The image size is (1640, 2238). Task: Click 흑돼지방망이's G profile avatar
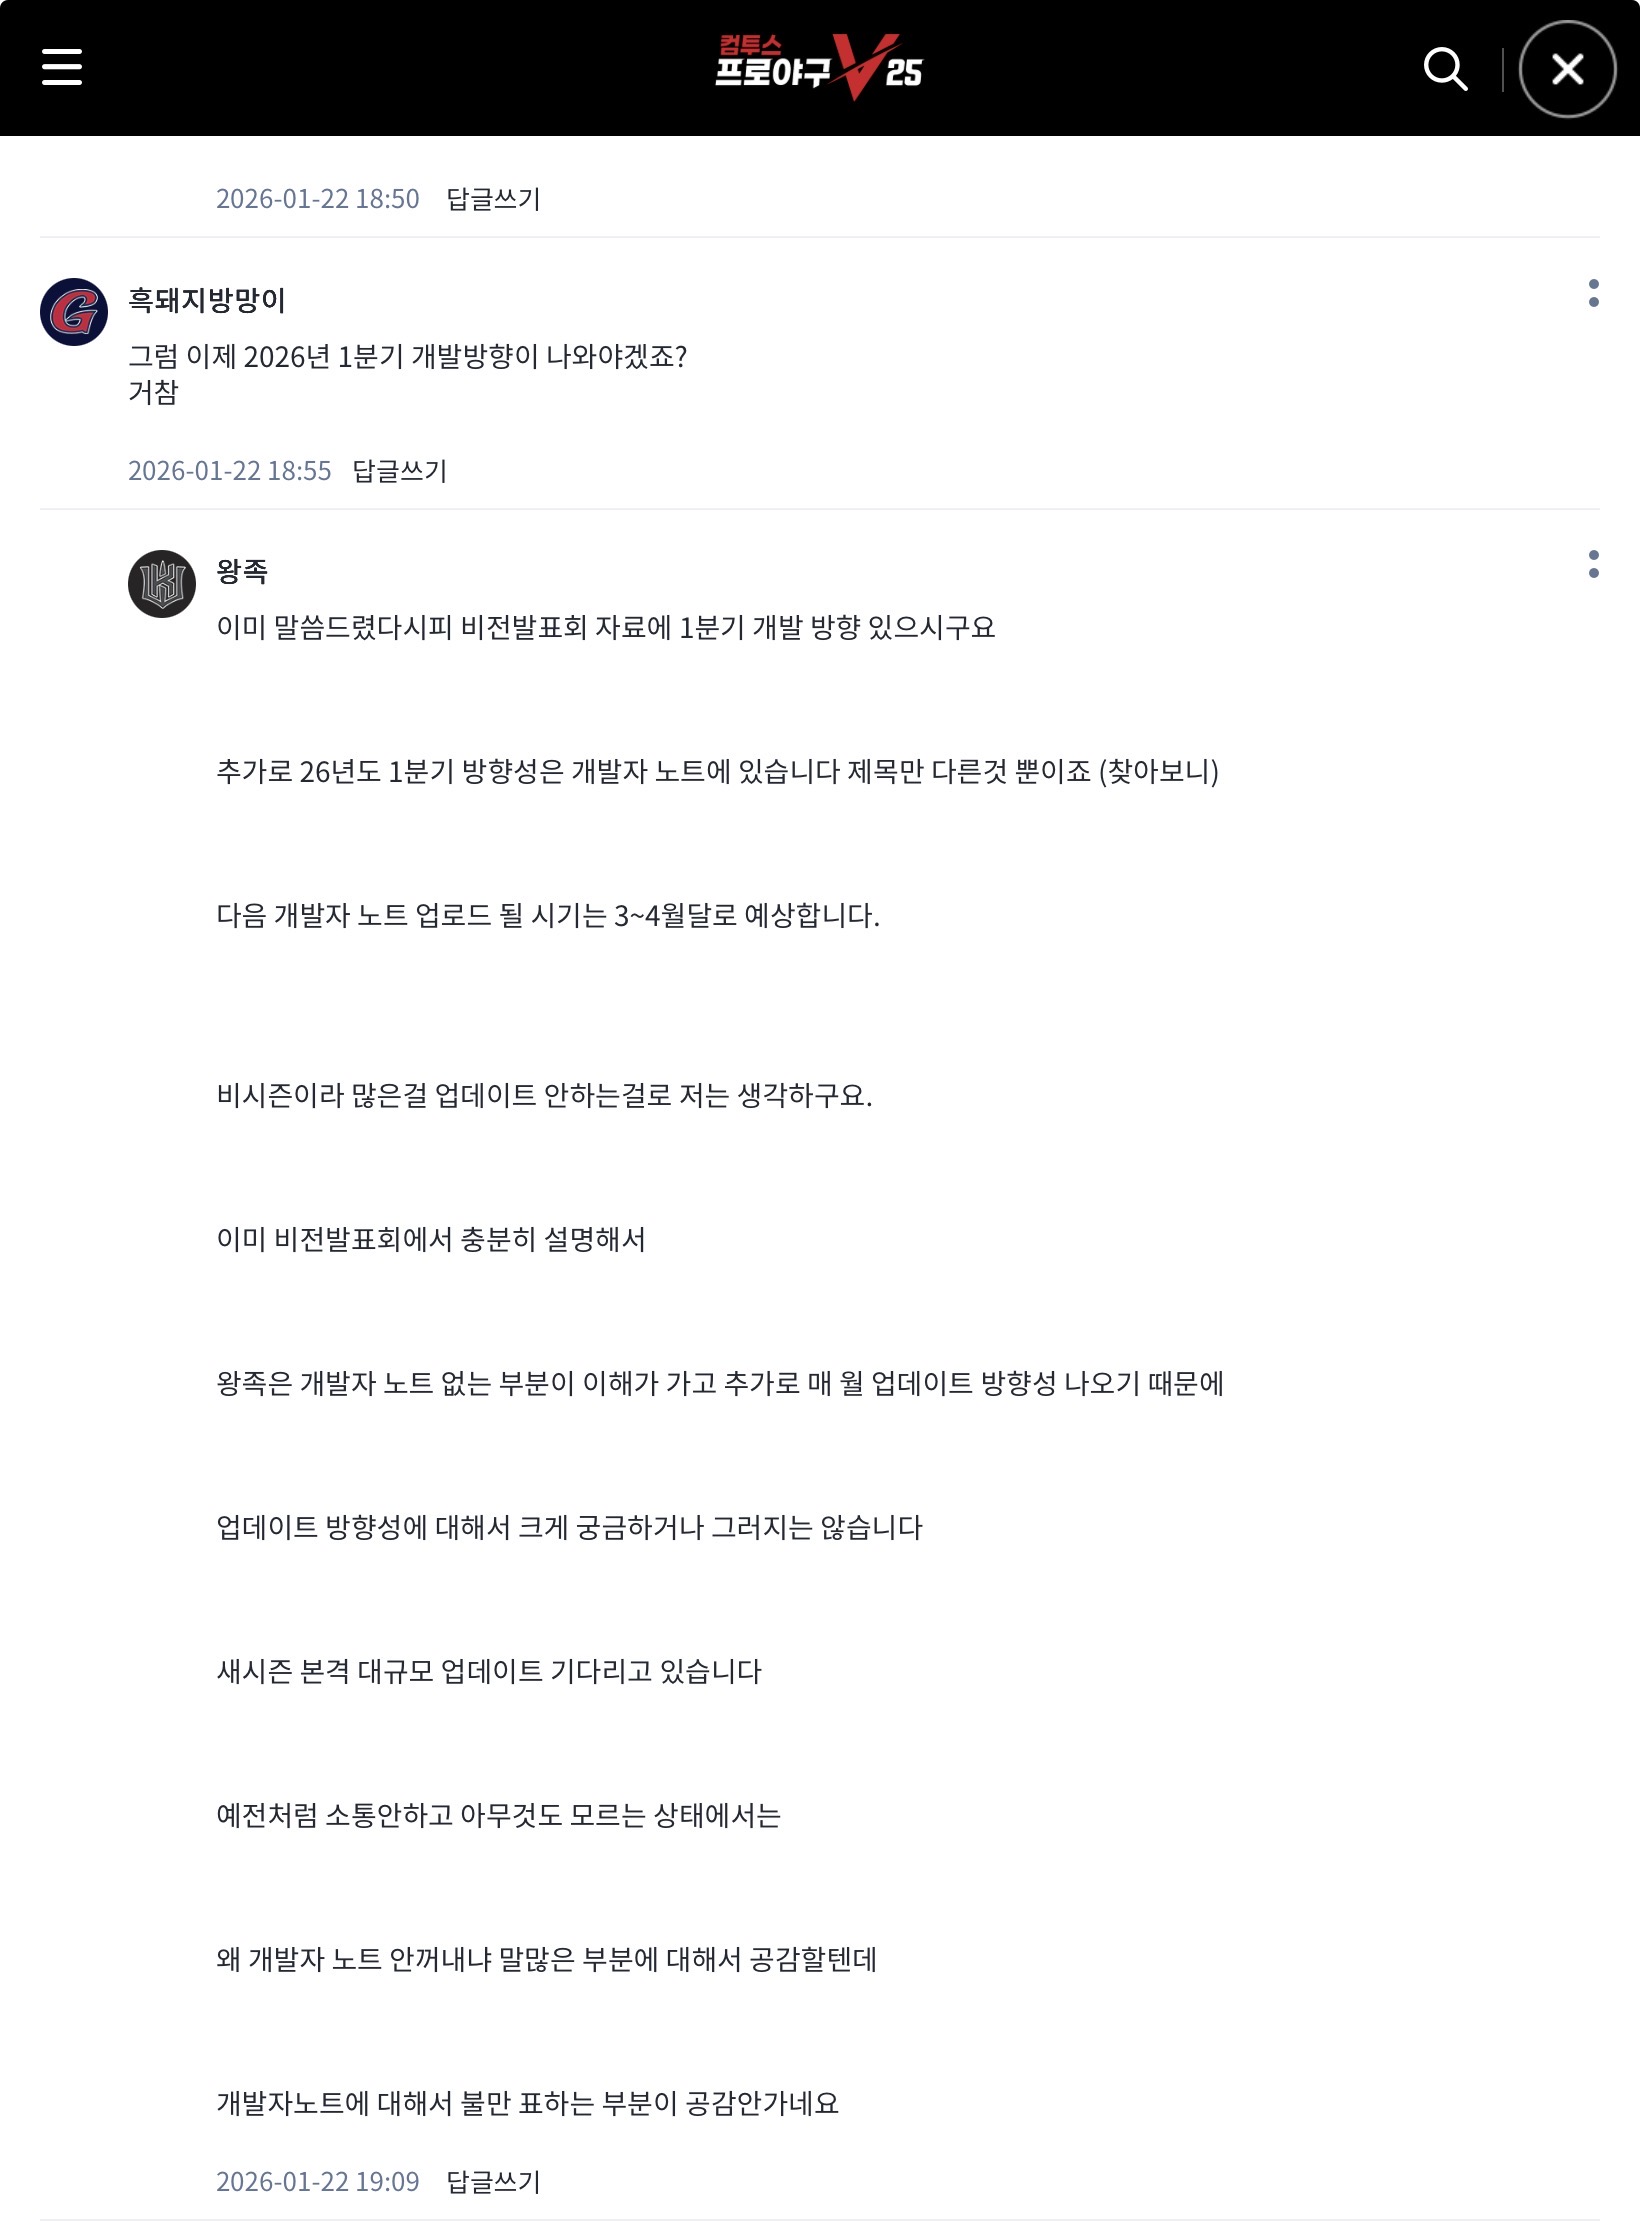(x=74, y=312)
